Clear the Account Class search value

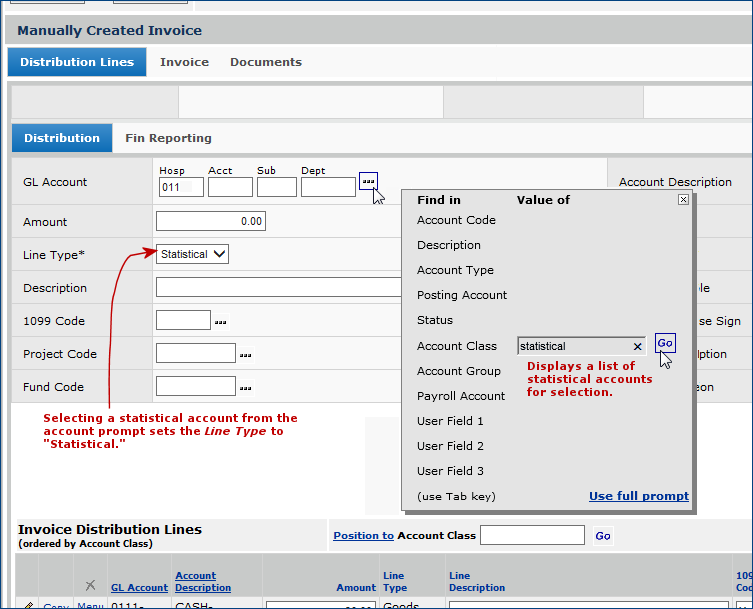[x=637, y=347]
